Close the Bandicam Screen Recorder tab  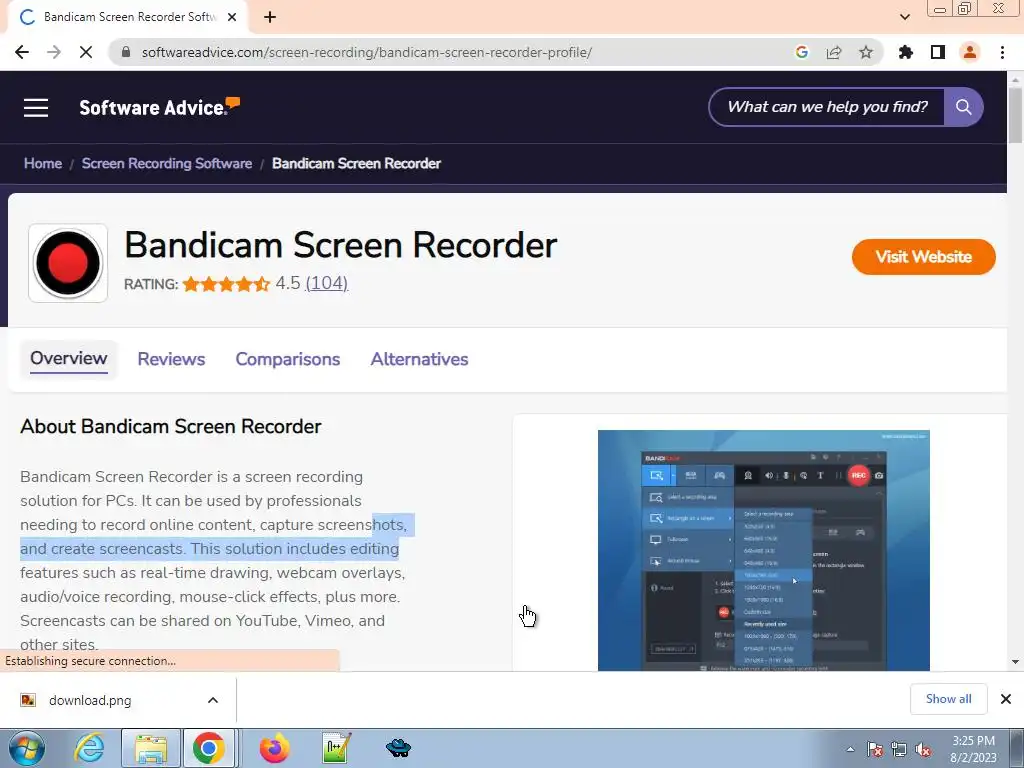tap(232, 17)
